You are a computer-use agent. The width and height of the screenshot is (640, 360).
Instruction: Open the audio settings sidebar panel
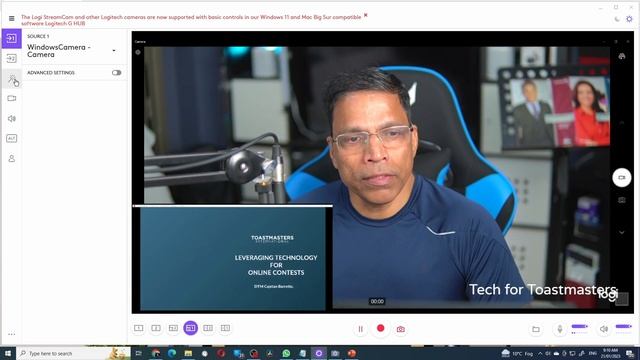11,118
